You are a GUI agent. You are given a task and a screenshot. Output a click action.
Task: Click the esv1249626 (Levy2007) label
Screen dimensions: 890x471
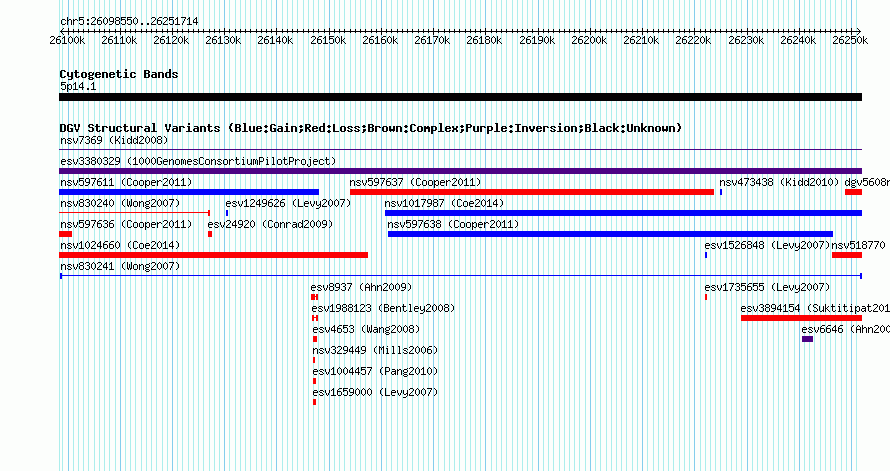coord(288,203)
